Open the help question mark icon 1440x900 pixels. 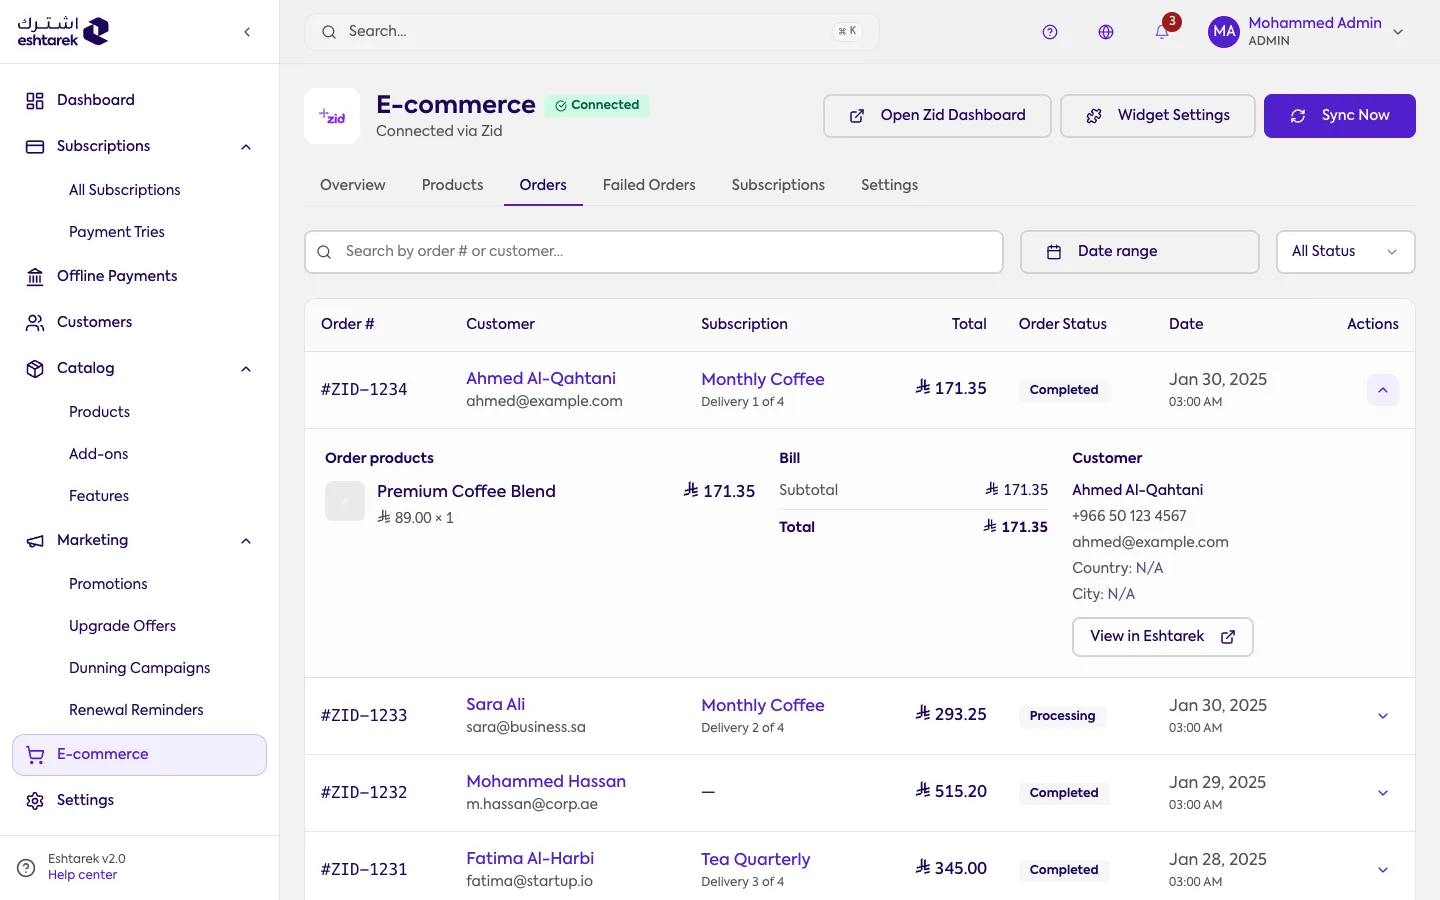coord(1050,32)
